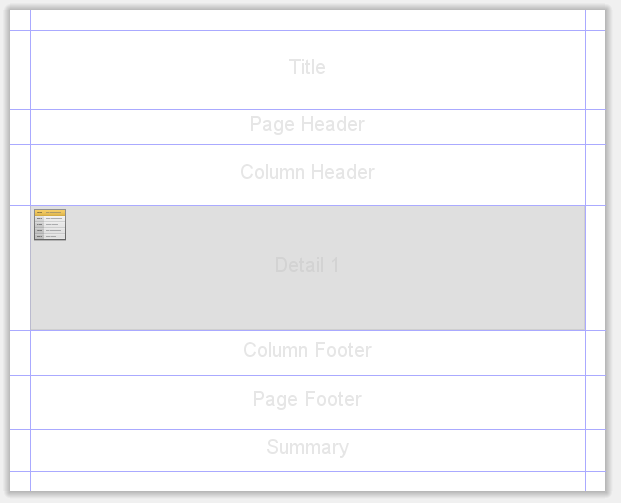Click the report's left margin area

[x=20, y=250]
